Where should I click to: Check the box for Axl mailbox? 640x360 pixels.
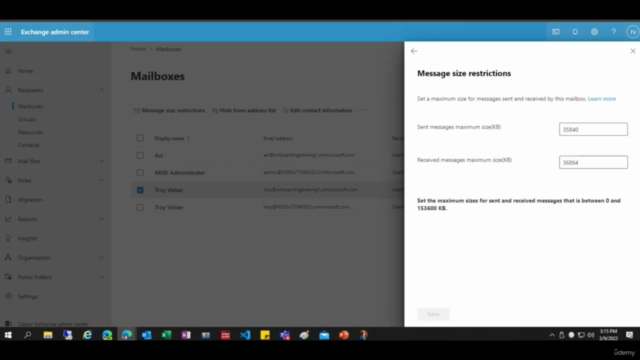[140, 156]
